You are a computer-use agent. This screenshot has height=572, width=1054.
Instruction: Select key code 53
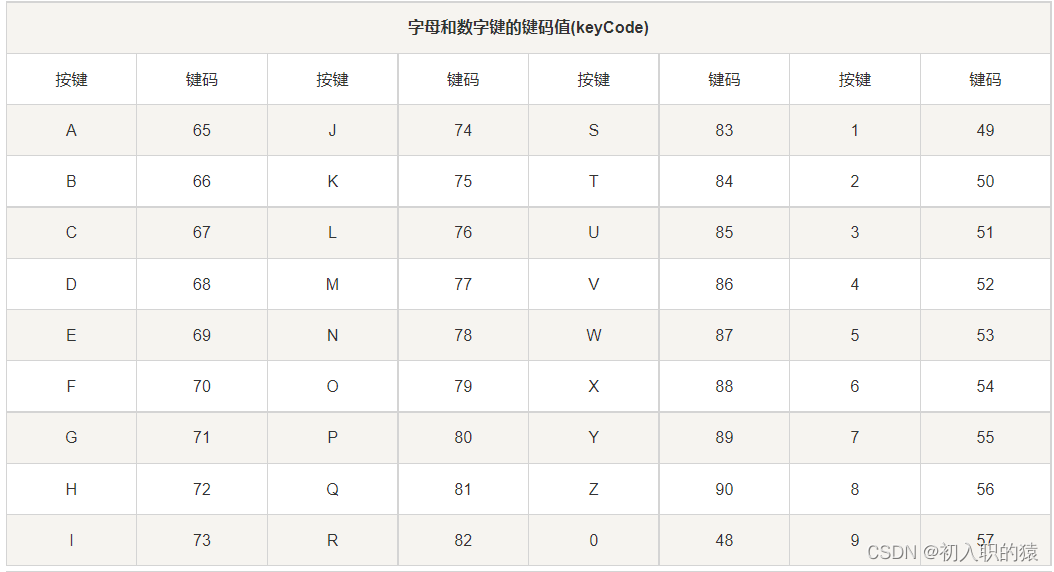(x=985, y=335)
